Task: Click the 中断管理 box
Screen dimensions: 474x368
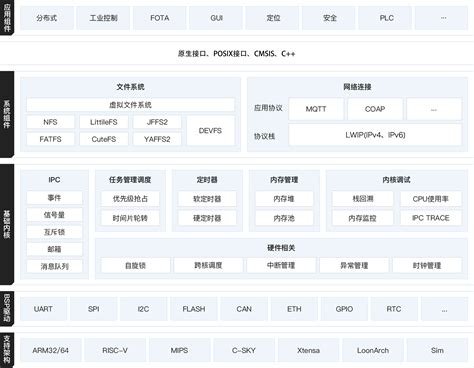Action: pos(281,265)
